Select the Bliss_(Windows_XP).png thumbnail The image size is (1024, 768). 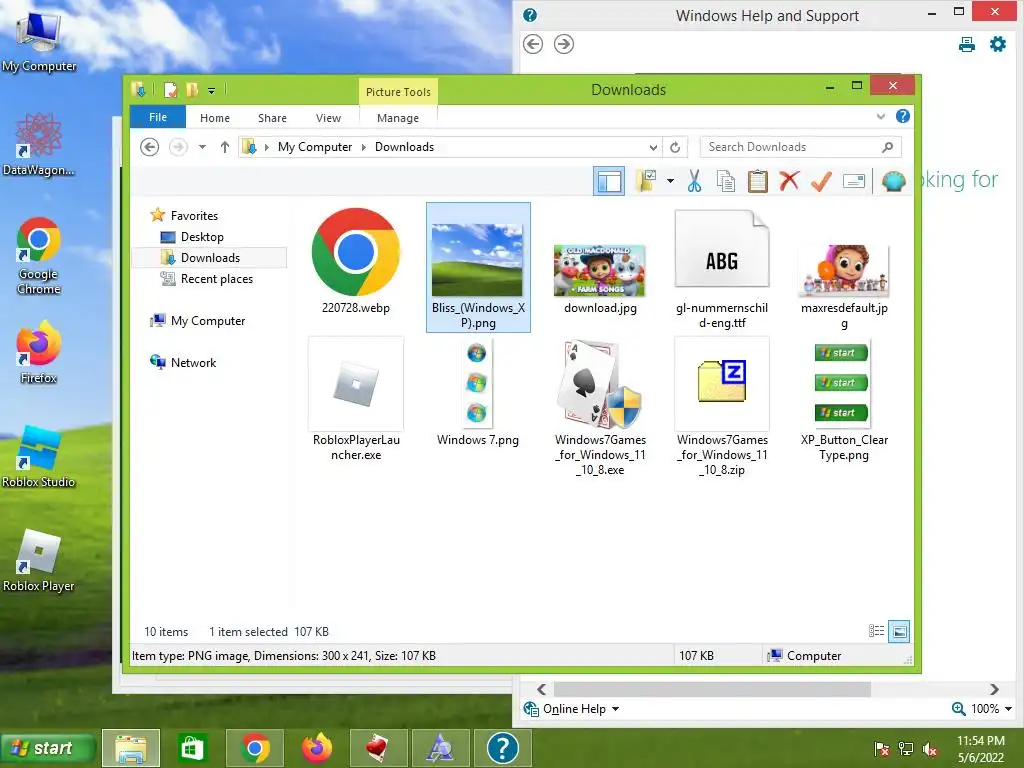coord(478,267)
